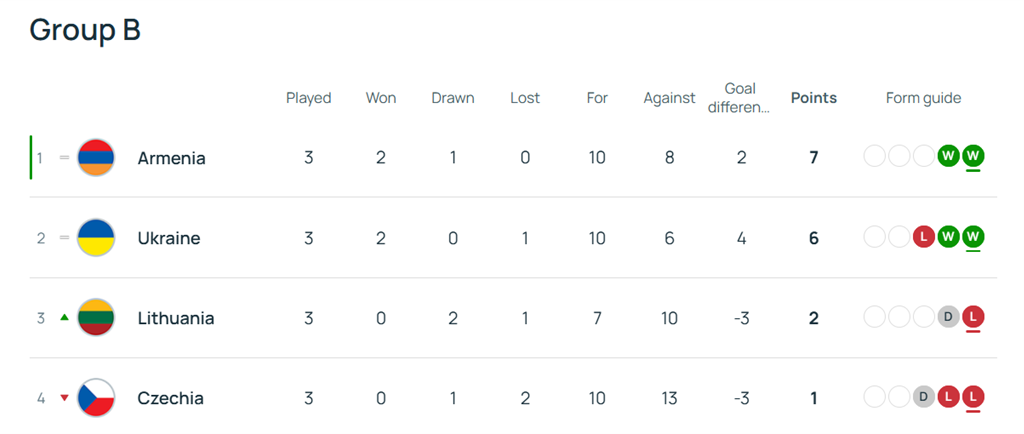Open the Lithuania team link

tap(175, 318)
